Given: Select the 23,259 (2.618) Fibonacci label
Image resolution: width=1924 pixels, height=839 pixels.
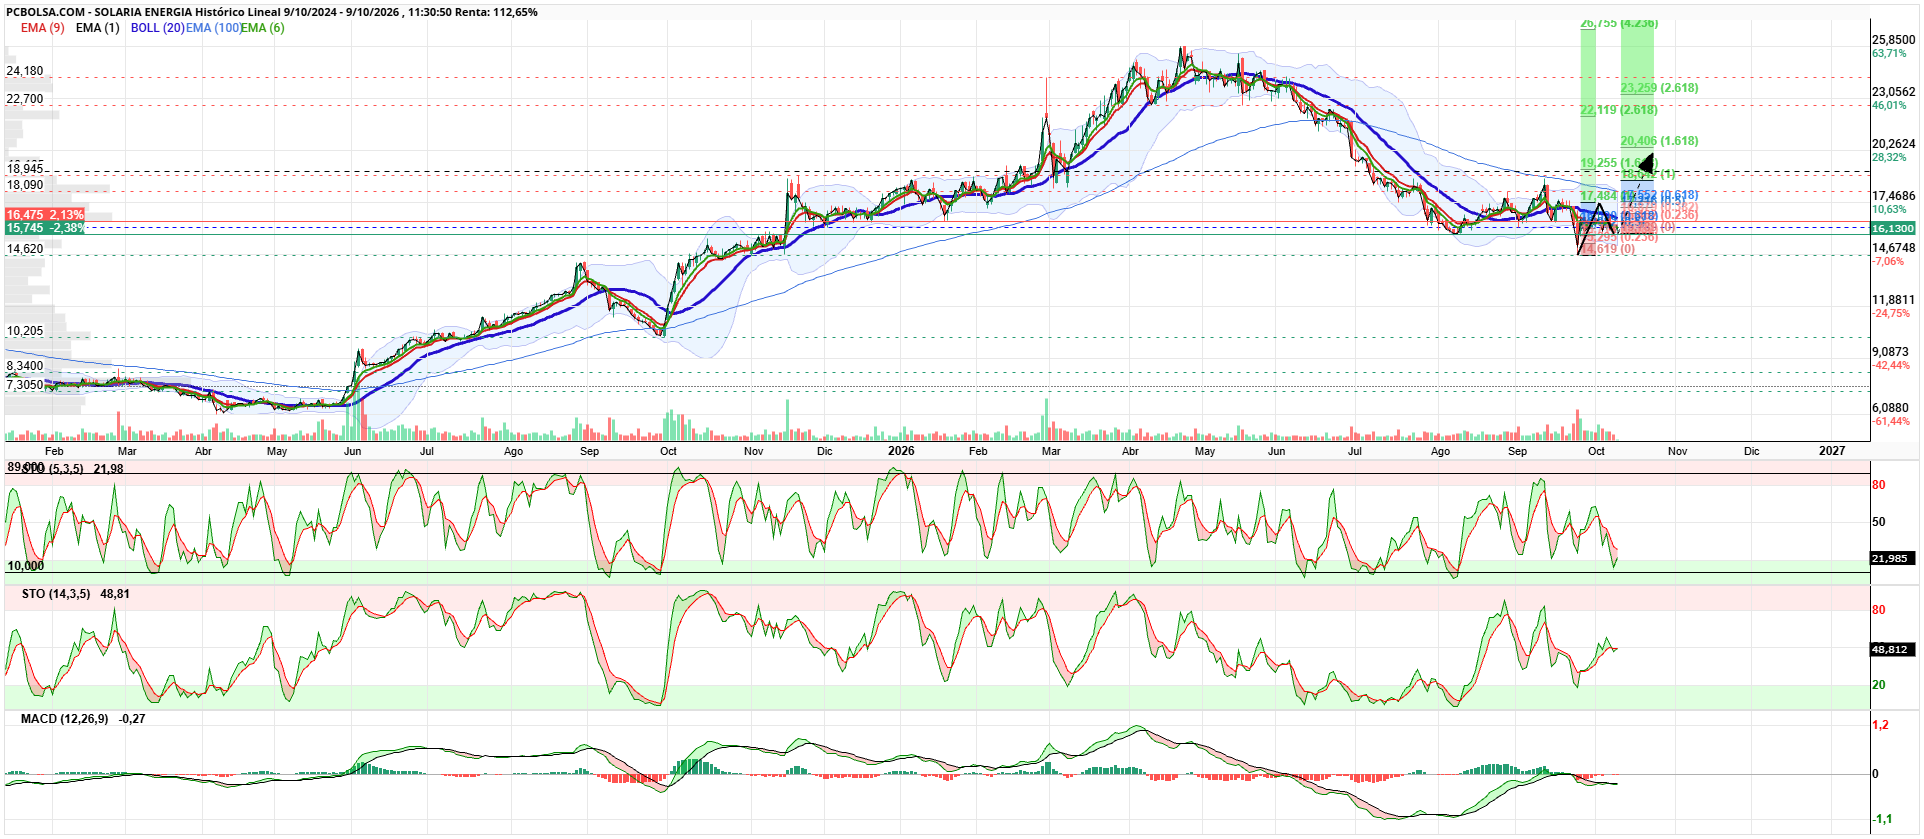Looking at the screenshot, I should point(1659,88).
